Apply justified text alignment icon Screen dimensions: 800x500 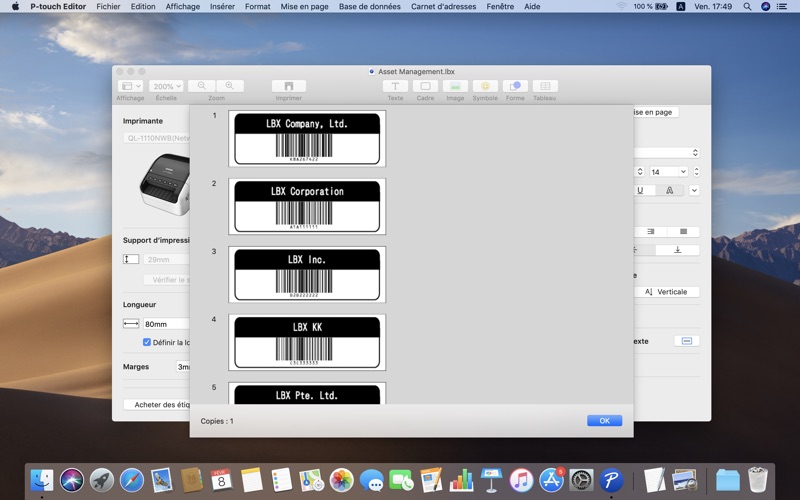683,232
